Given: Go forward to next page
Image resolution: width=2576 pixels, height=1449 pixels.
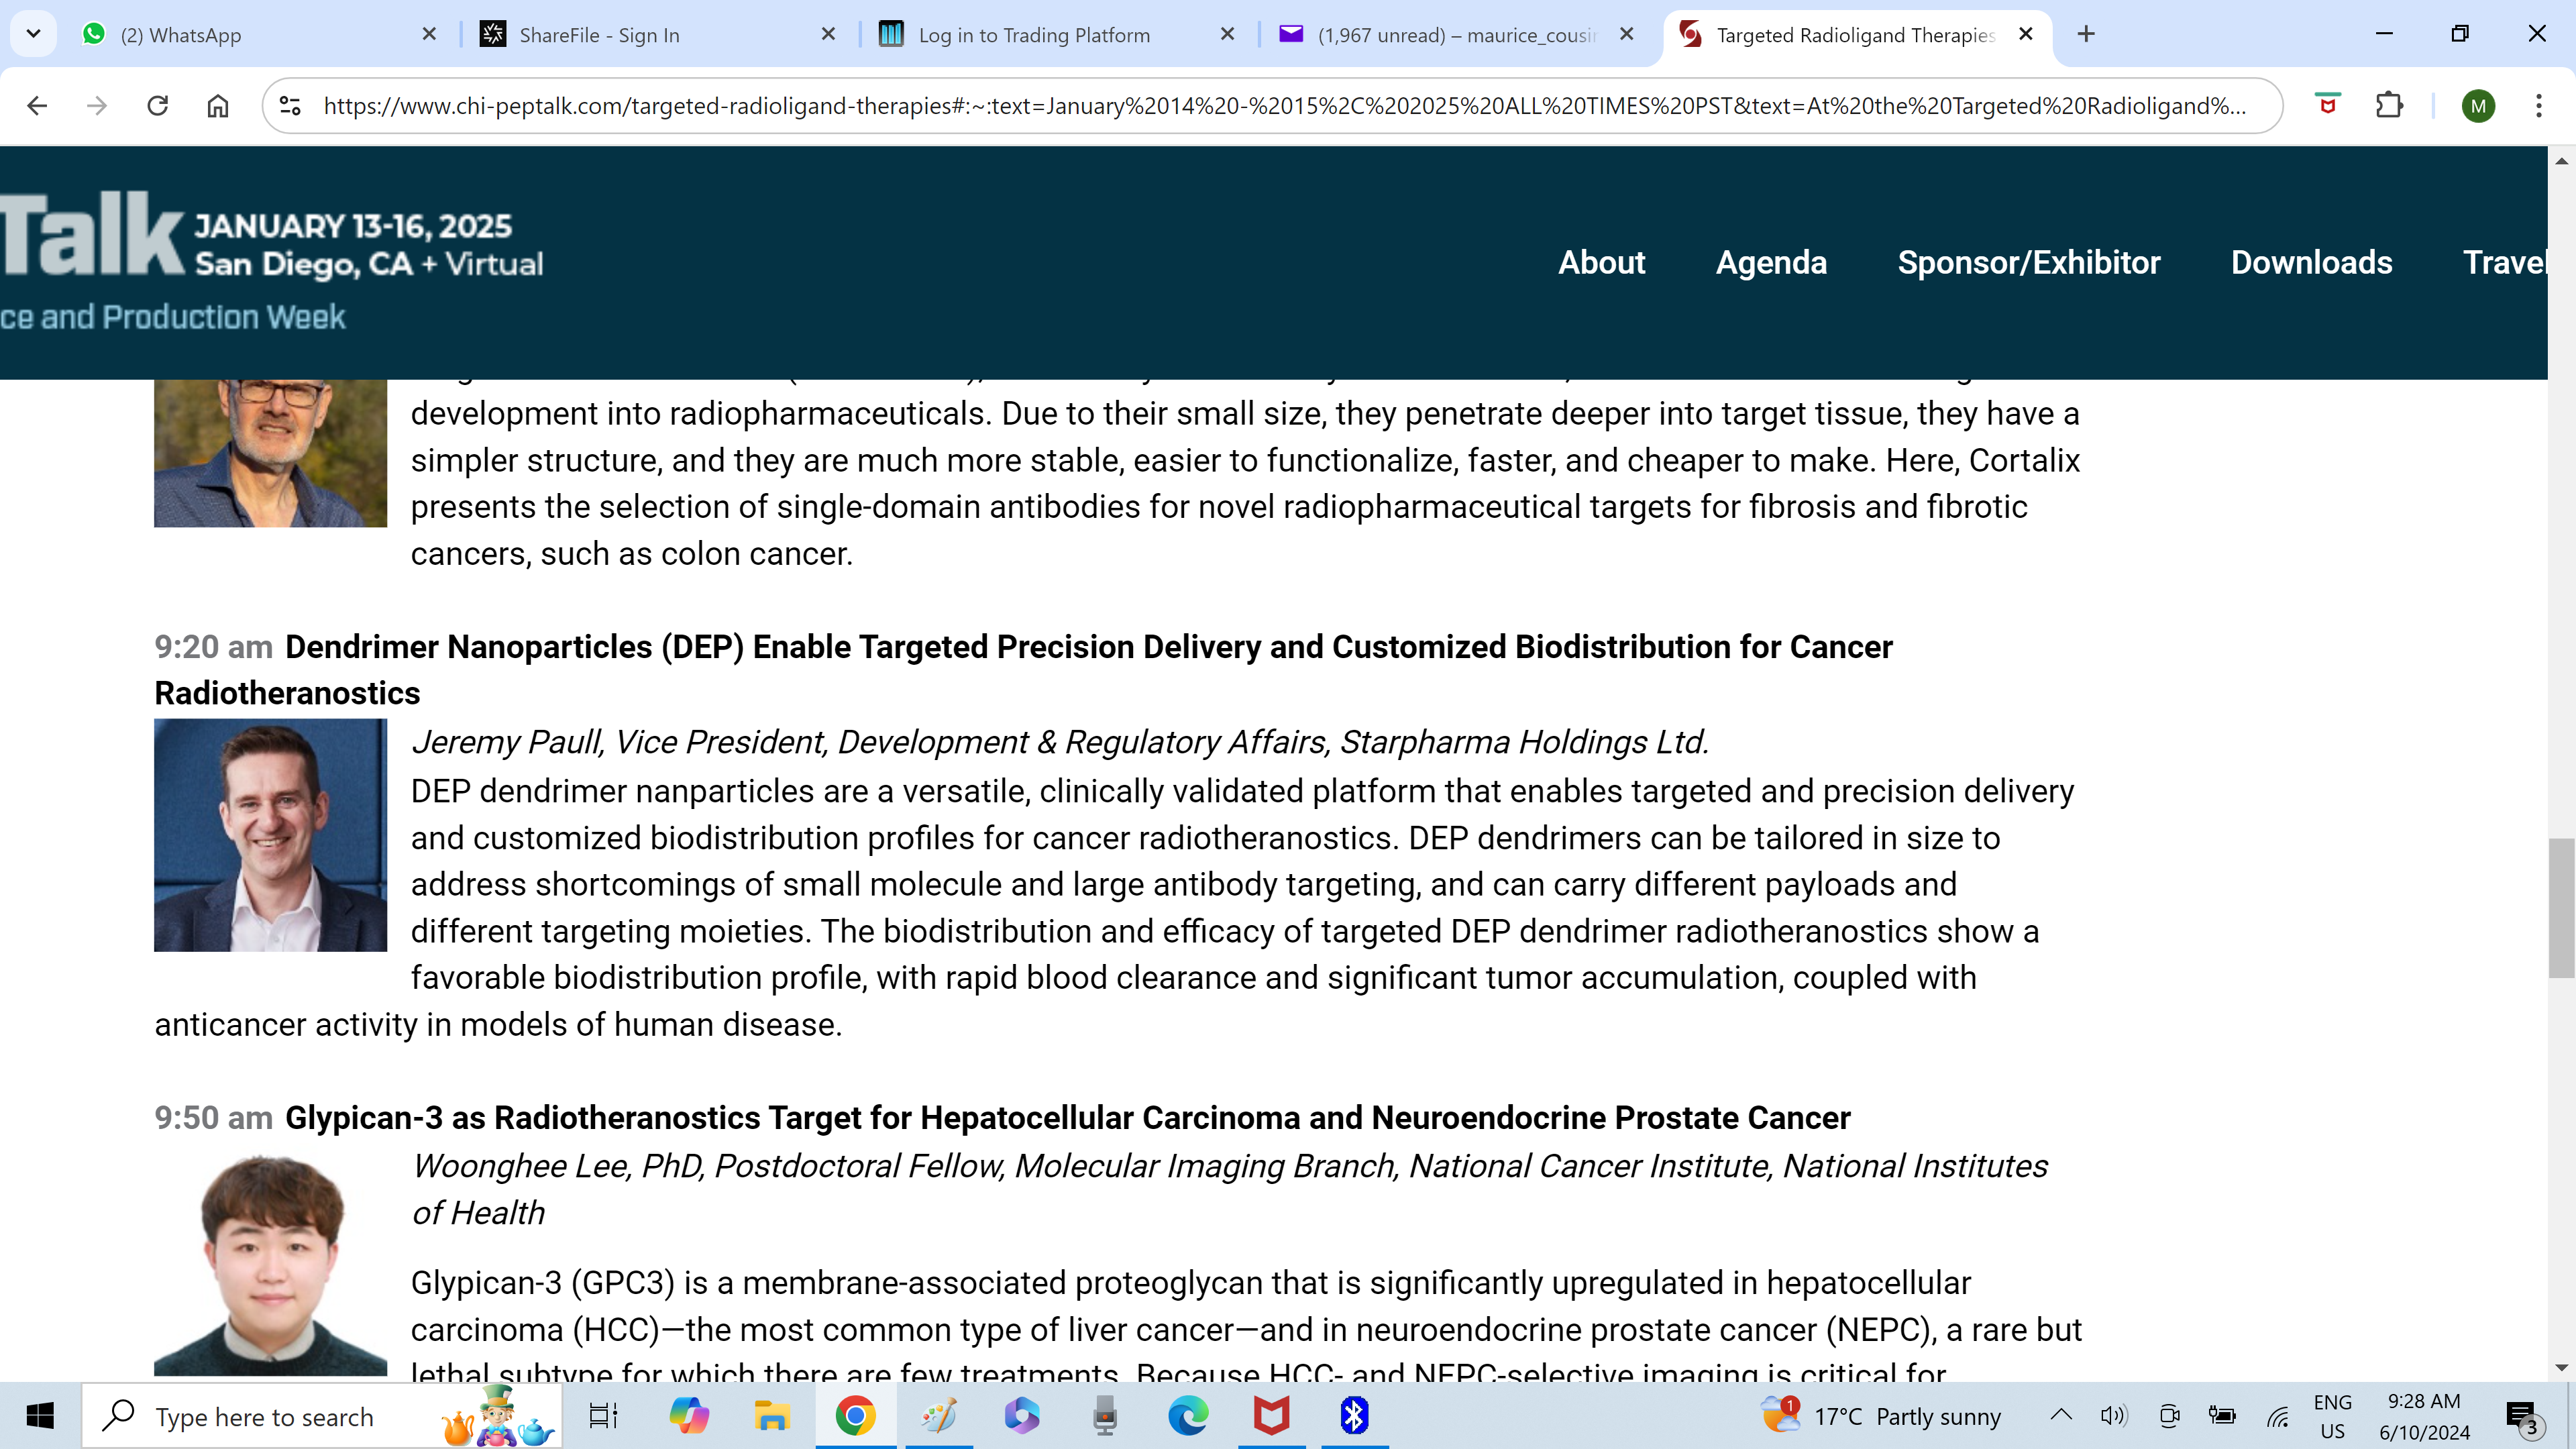Looking at the screenshot, I should point(97,105).
